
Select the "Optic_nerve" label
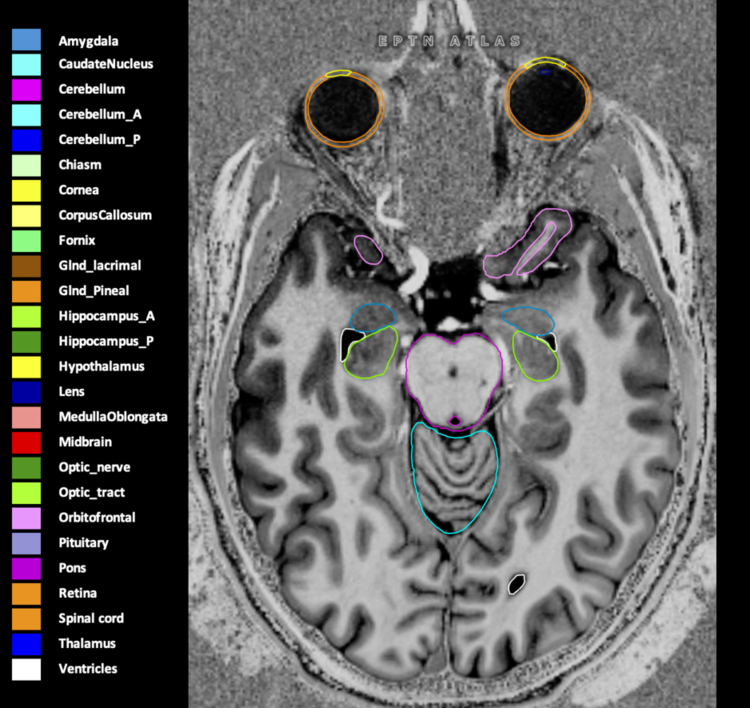[95, 468]
